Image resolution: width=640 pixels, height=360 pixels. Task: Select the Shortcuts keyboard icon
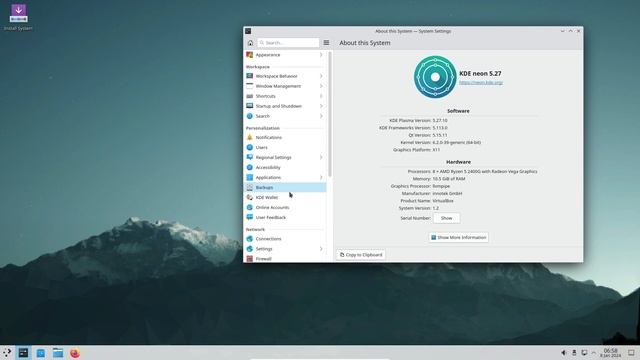[250, 96]
